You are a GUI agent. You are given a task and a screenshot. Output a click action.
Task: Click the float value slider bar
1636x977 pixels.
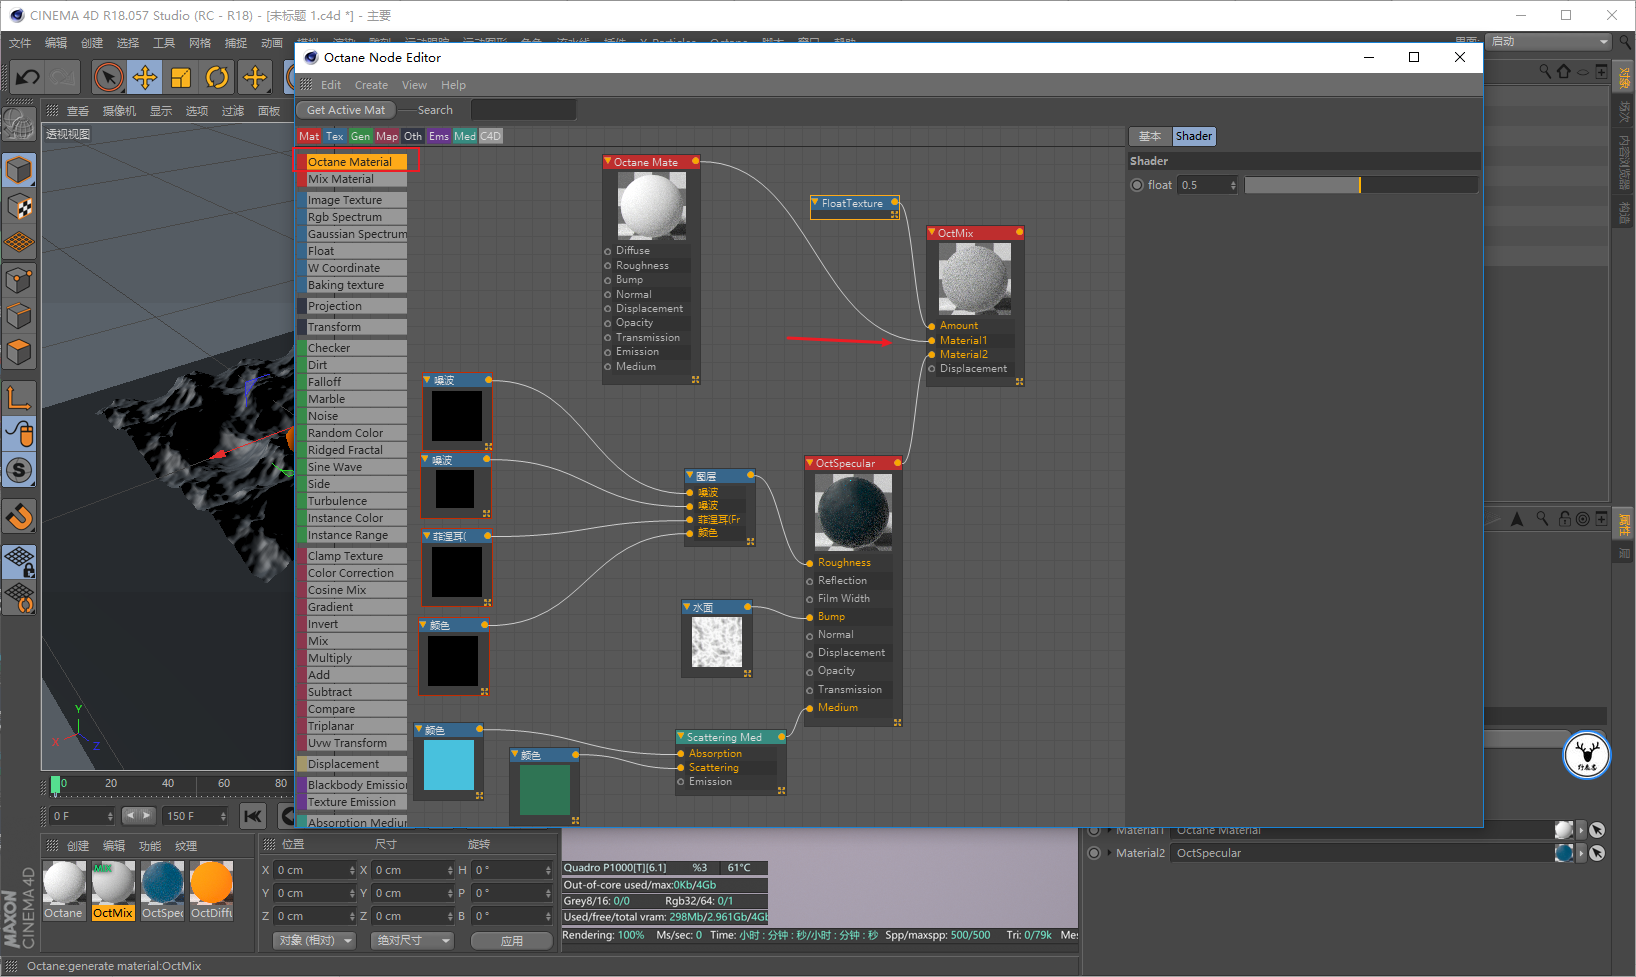tap(1361, 185)
